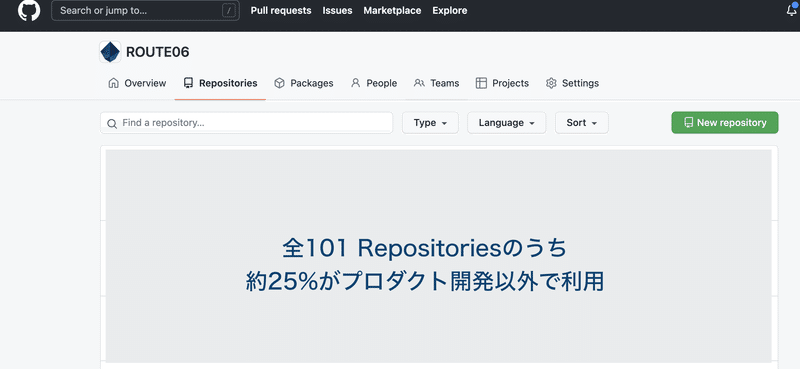Open the notifications bell

[x=791, y=10]
